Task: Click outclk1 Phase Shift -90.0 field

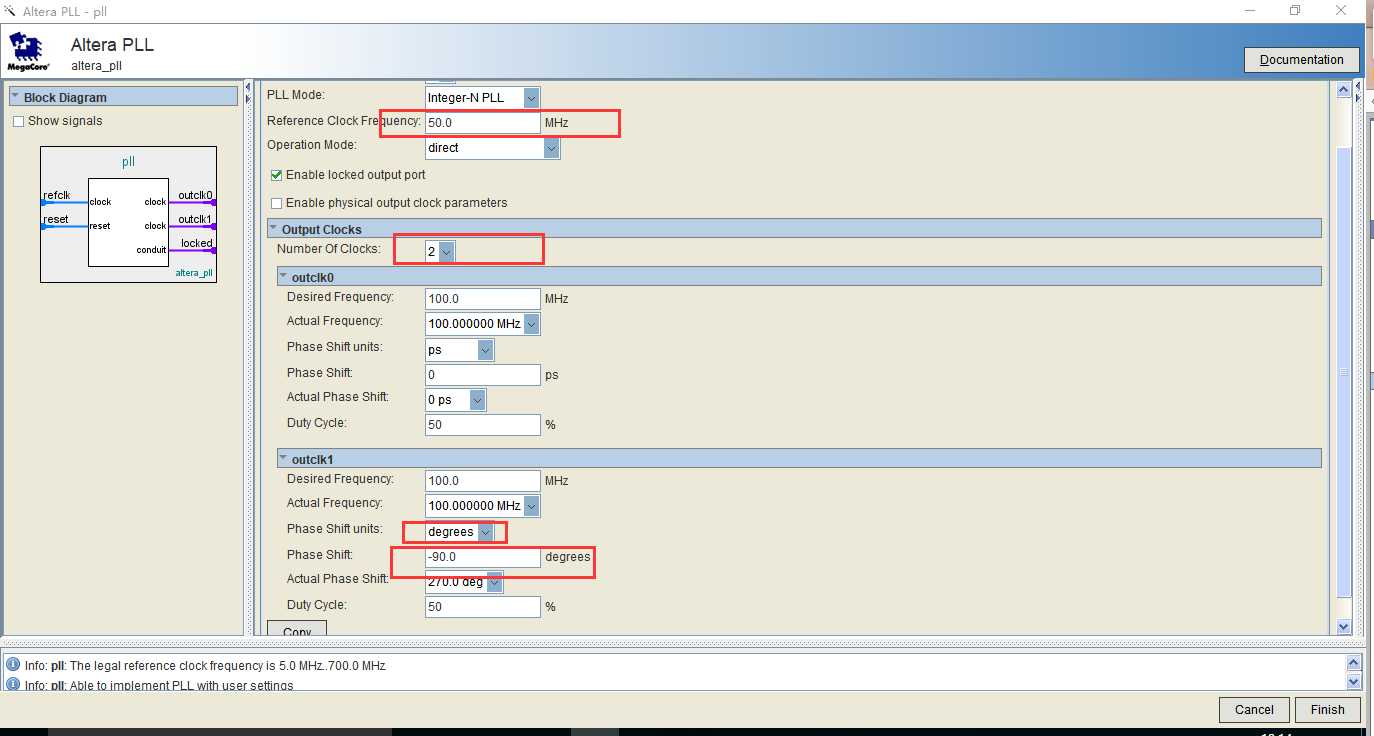Action: 483,557
